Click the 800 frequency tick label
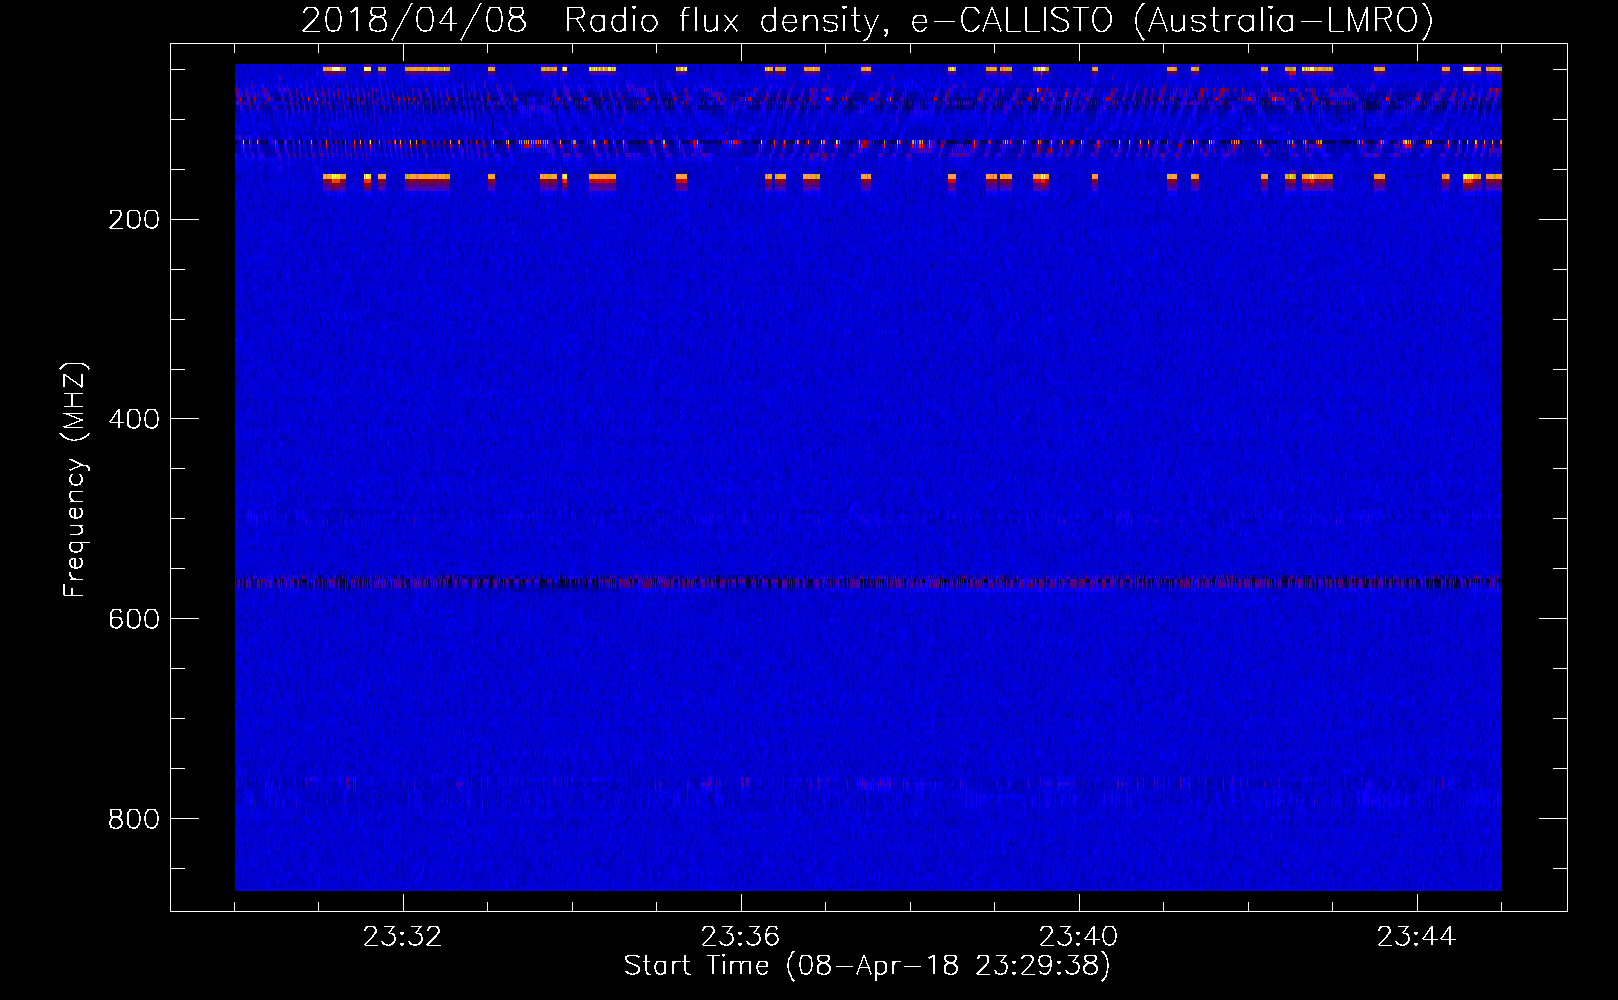 [x=134, y=819]
